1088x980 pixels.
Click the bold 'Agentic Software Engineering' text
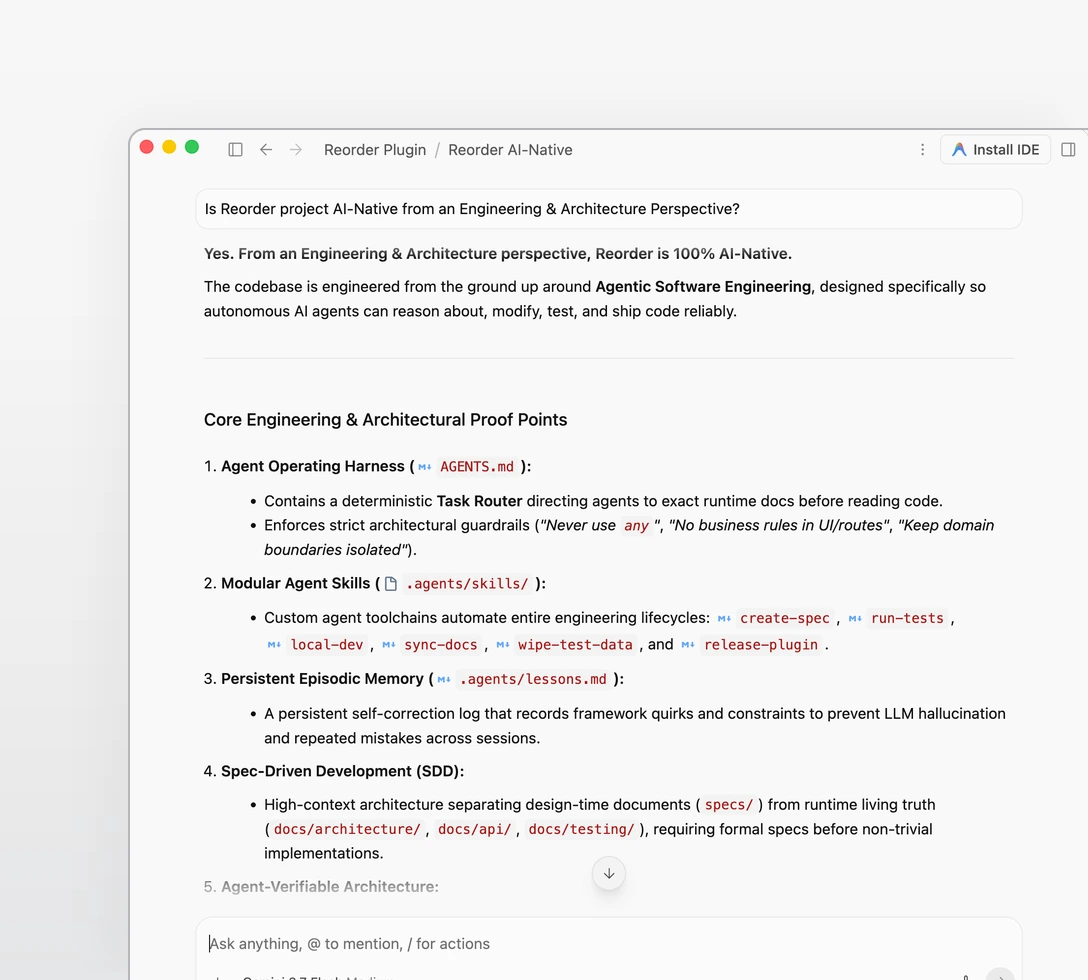(x=703, y=287)
